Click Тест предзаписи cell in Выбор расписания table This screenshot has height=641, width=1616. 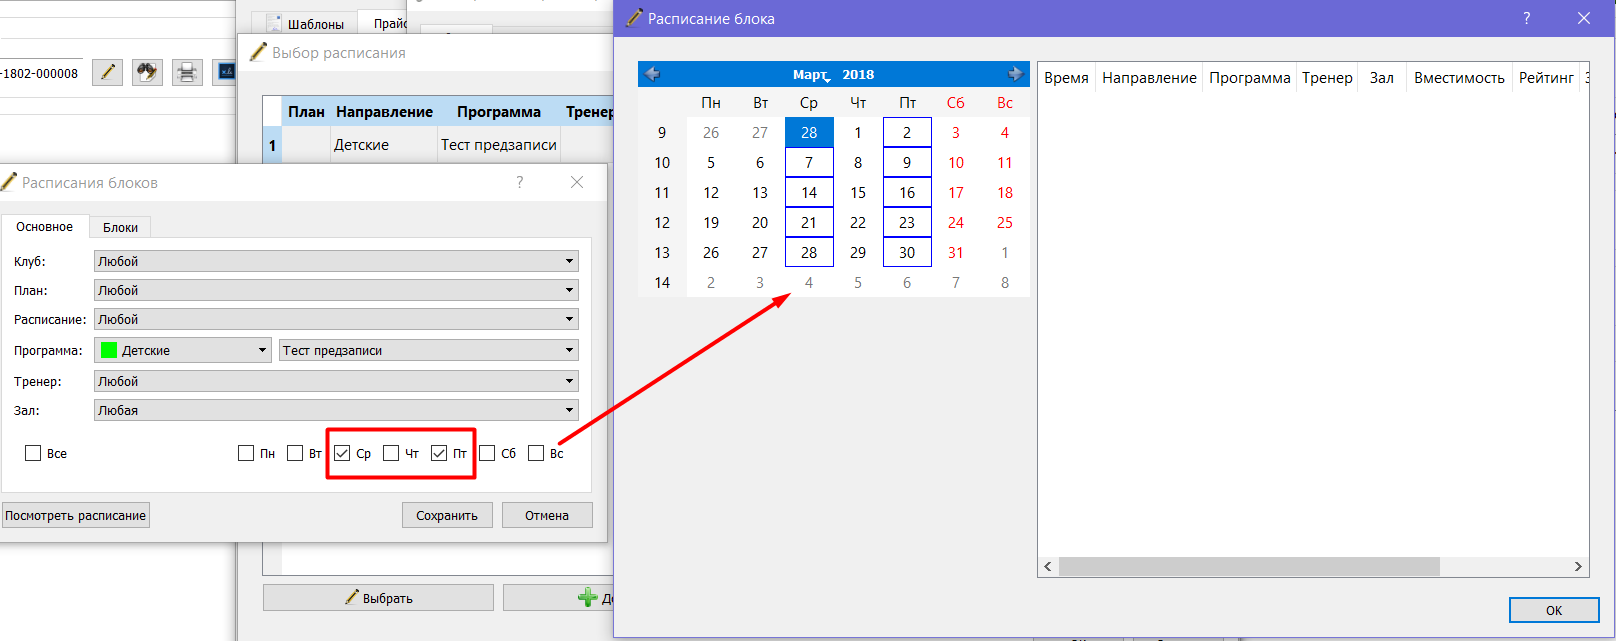tap(499, 145)
